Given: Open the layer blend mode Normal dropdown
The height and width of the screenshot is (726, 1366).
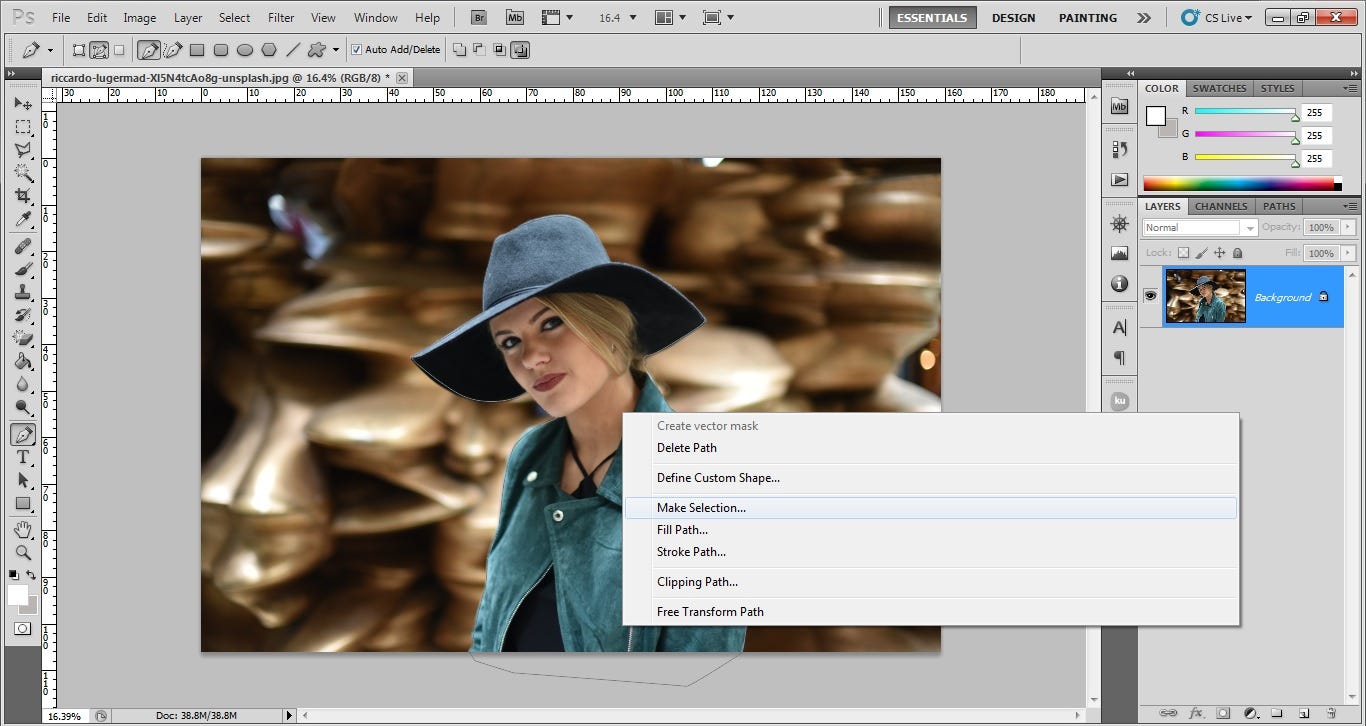Looking at the screenshot, I should coord(1198,228).
